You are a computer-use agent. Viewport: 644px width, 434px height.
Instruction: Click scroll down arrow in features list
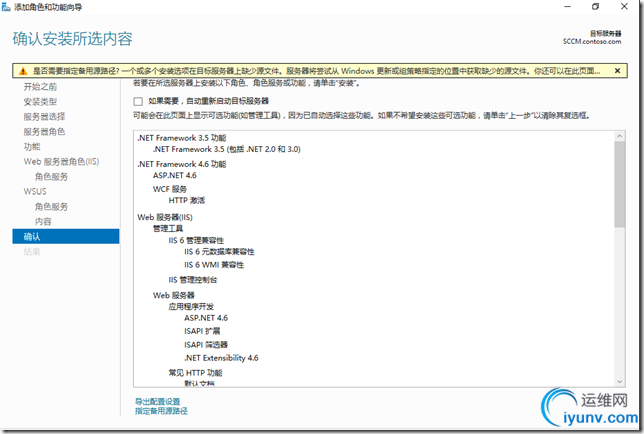(620, 381)
